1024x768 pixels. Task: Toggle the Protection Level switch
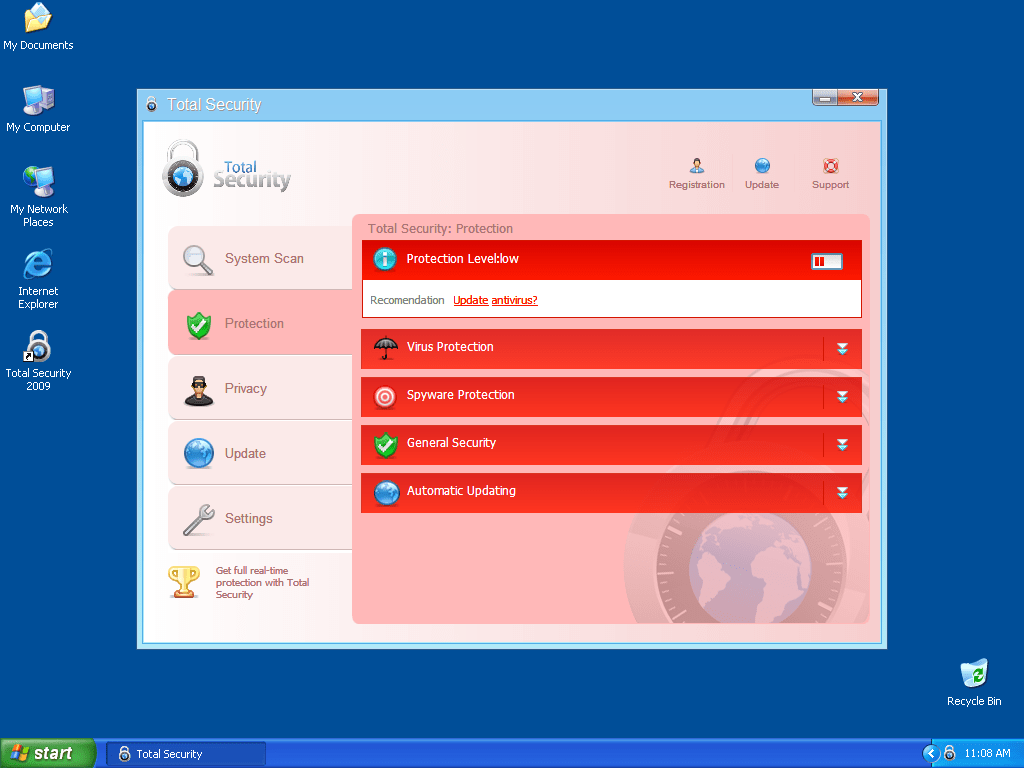point(827,261)
